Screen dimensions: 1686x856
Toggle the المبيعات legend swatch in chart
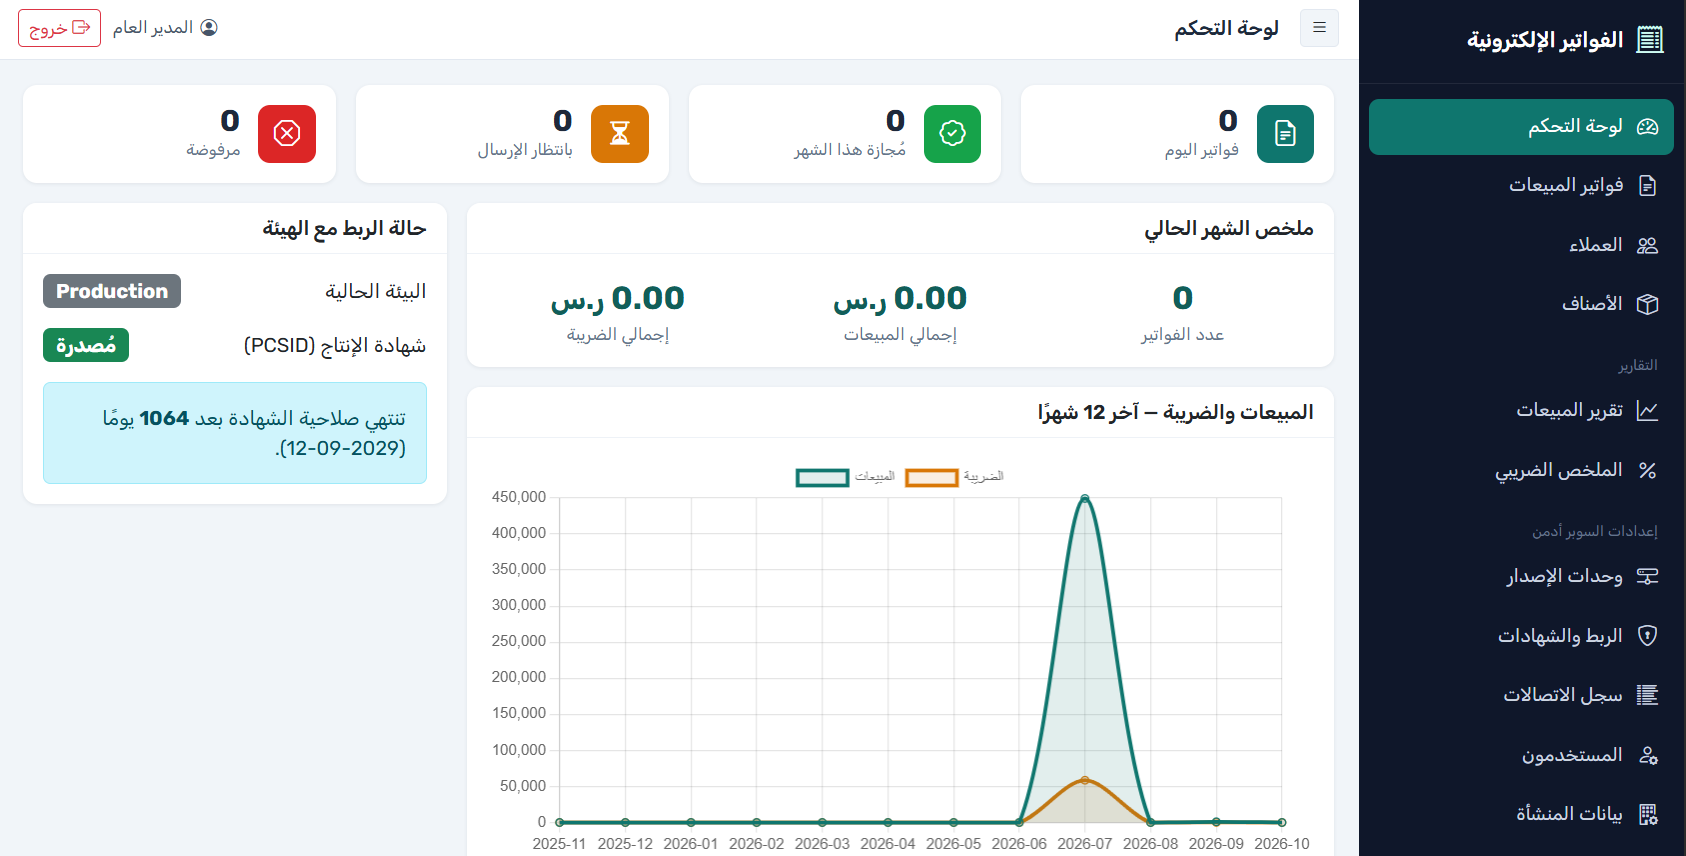[822, 477]
